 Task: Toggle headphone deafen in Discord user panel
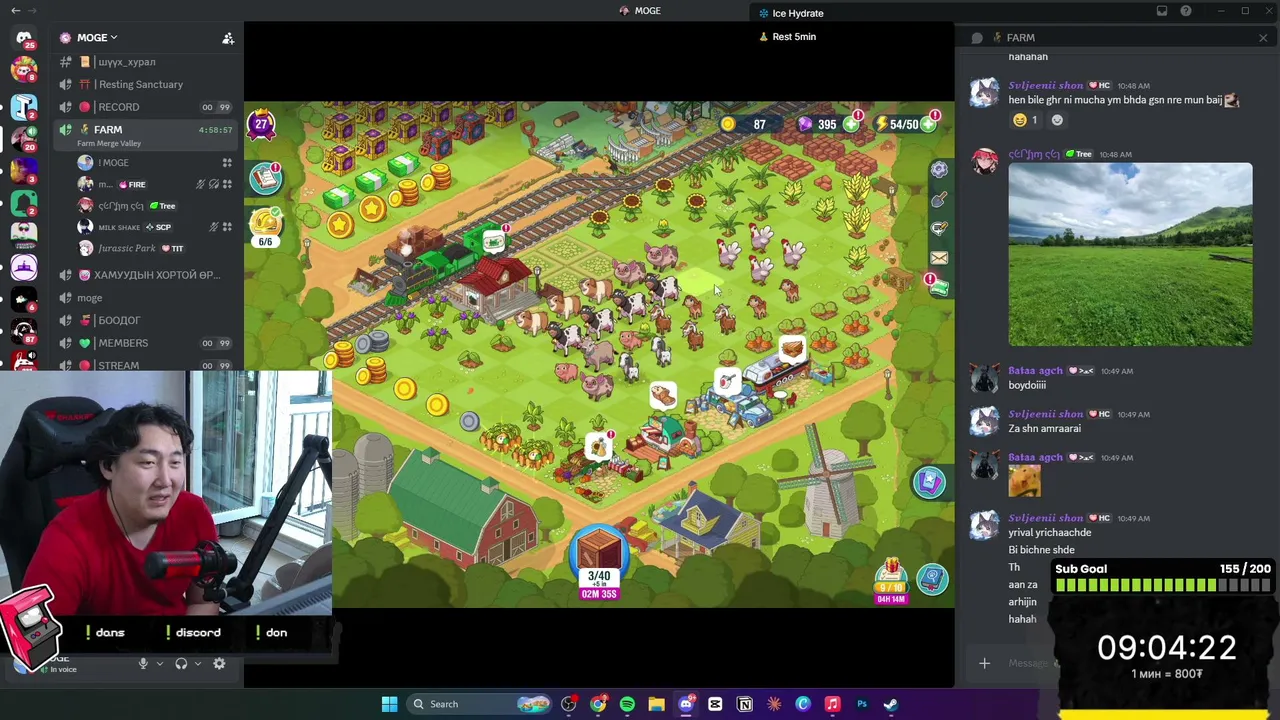click(181, 664)
